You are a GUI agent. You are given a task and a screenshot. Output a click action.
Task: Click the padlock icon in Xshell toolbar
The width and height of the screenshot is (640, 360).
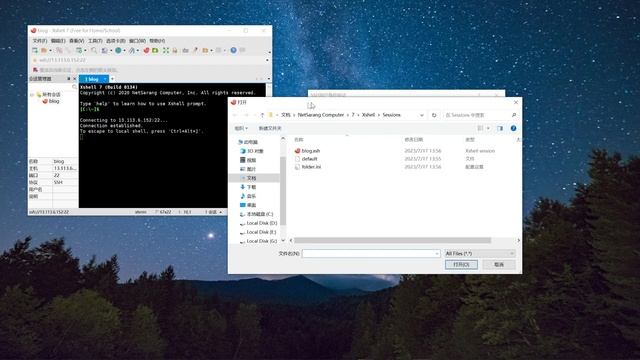click(x=175, y=50)
